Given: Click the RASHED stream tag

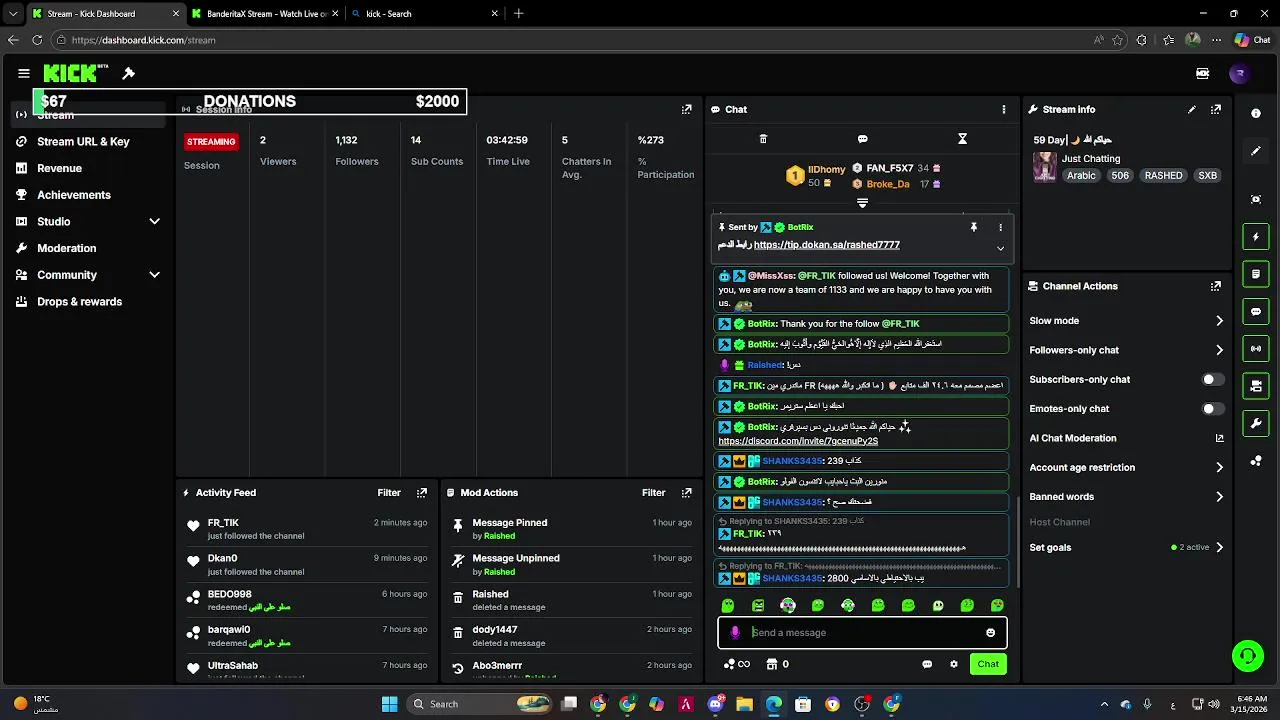Looking at the screenshot, I should click(1164, 176).
